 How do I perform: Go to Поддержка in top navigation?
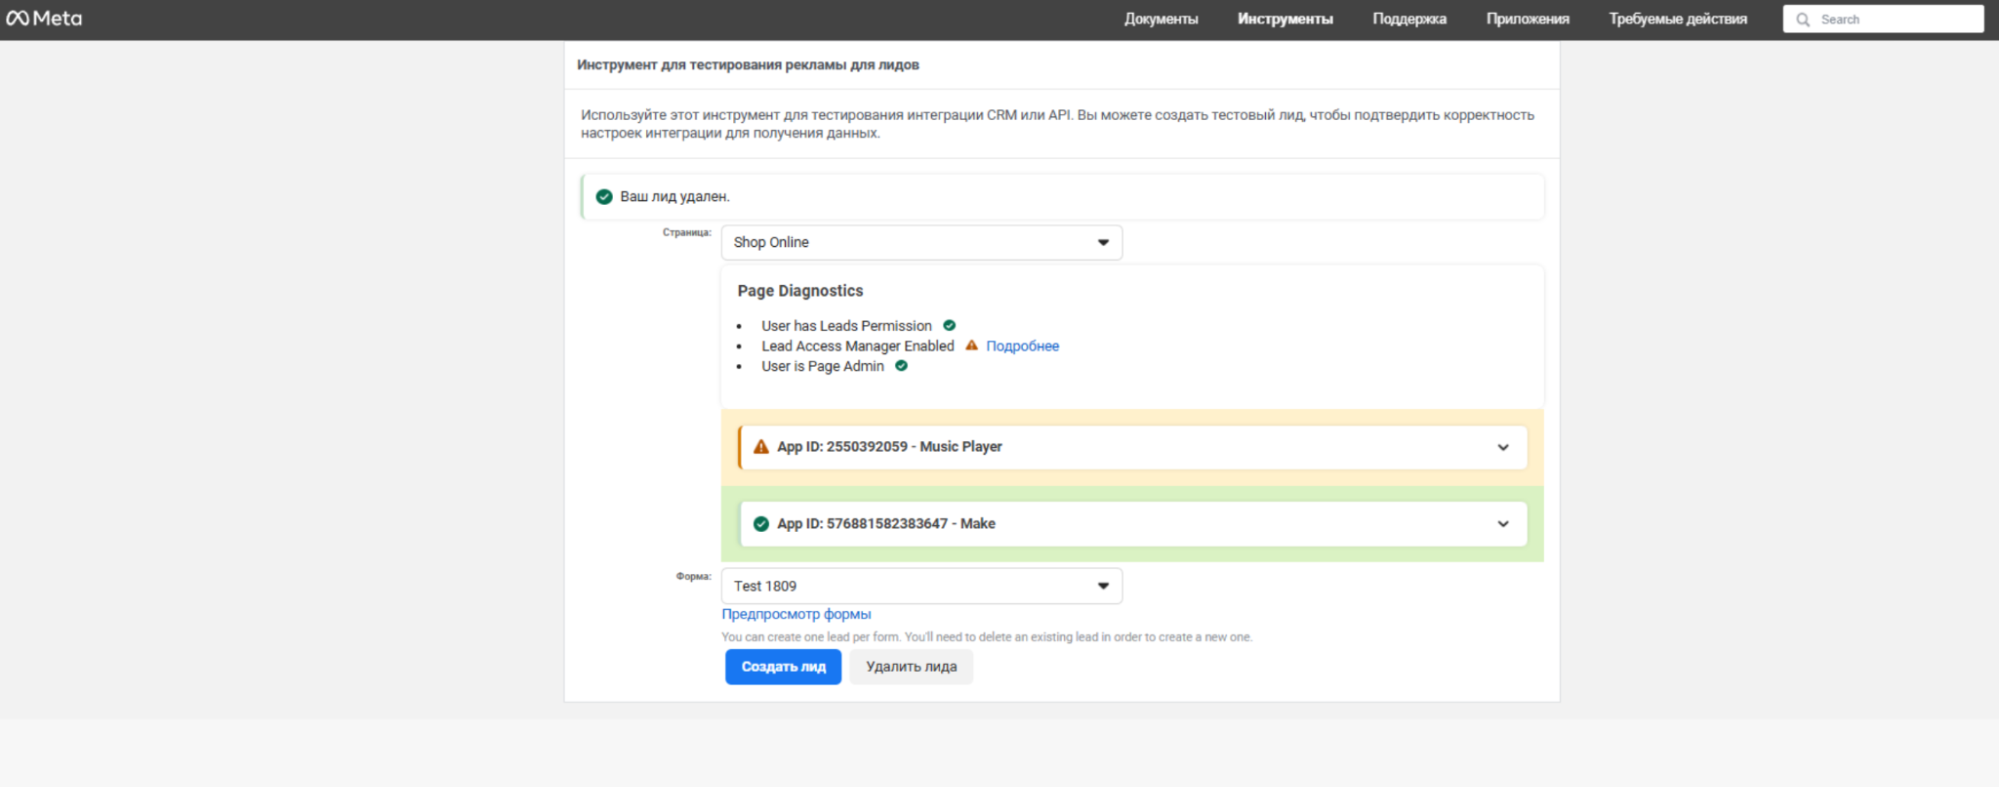1409,19
